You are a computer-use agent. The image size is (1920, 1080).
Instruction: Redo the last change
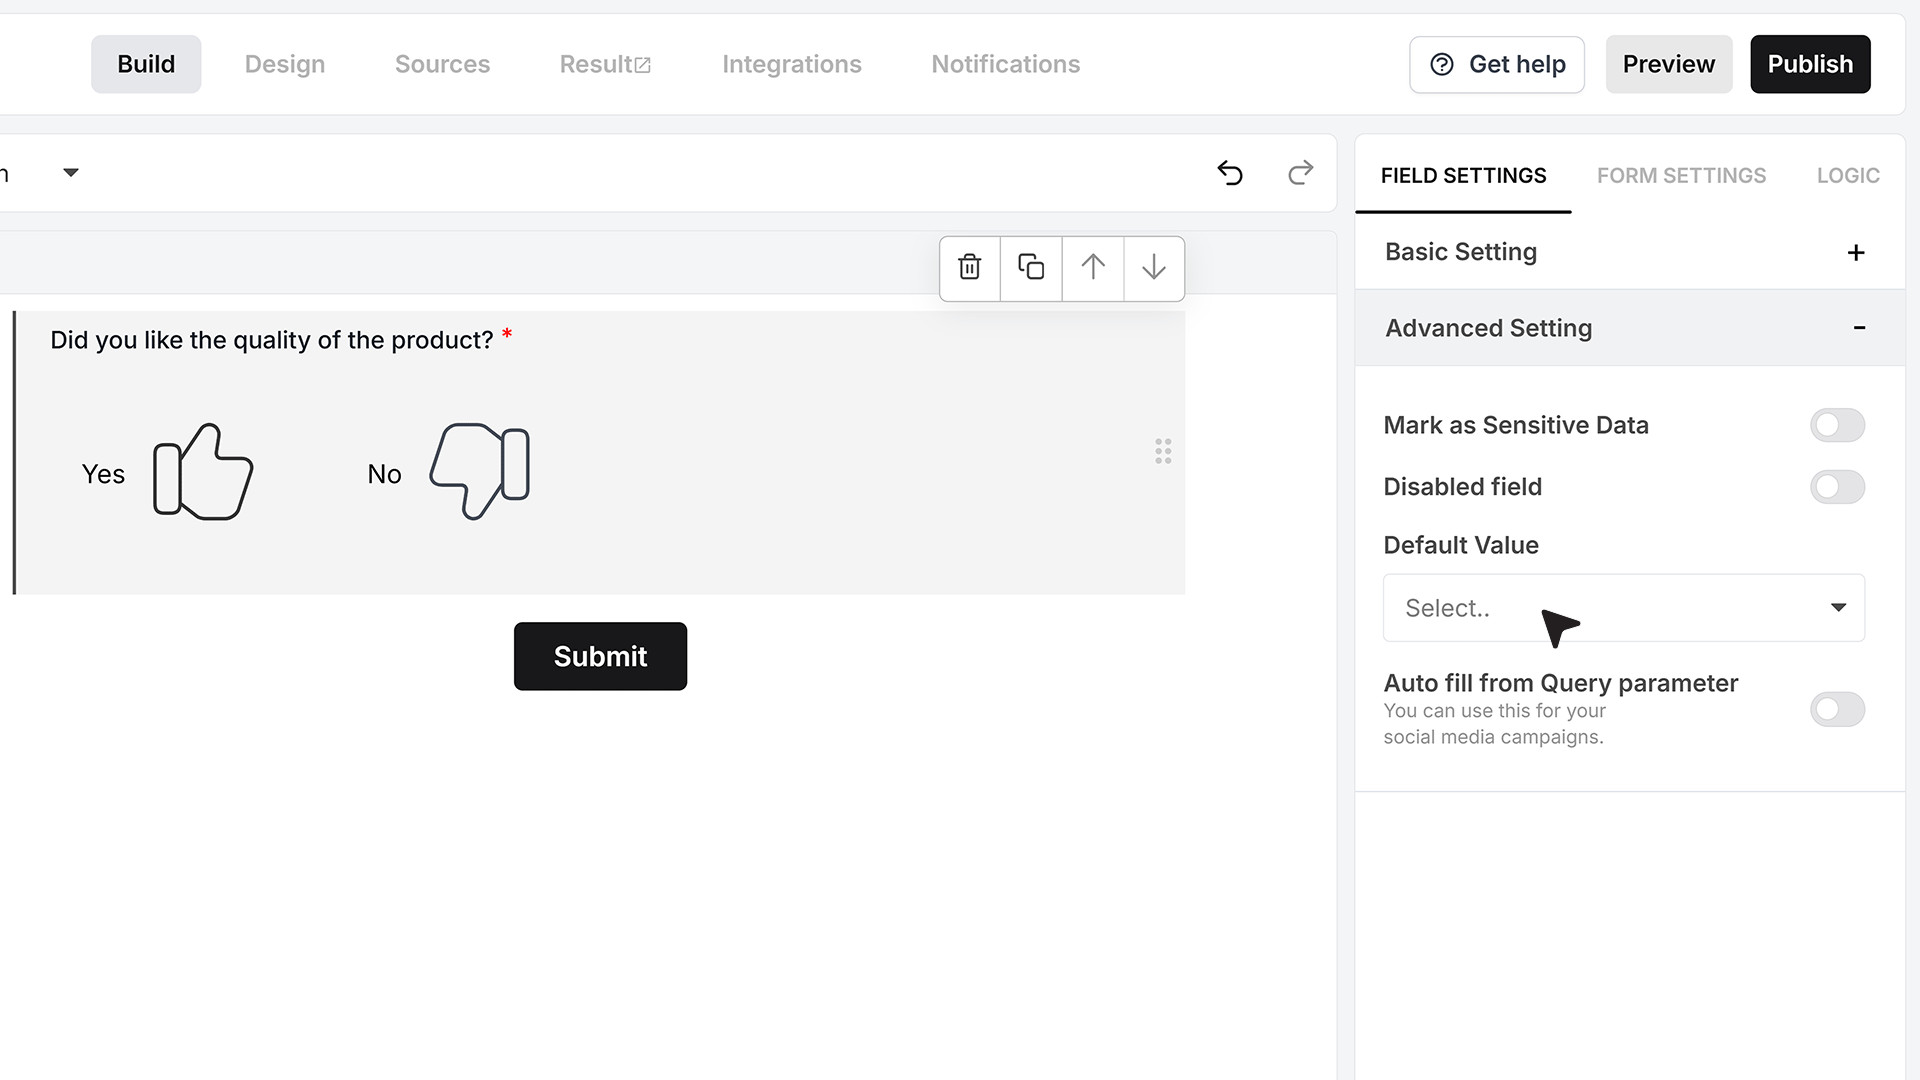click(x=1300, y=173)
